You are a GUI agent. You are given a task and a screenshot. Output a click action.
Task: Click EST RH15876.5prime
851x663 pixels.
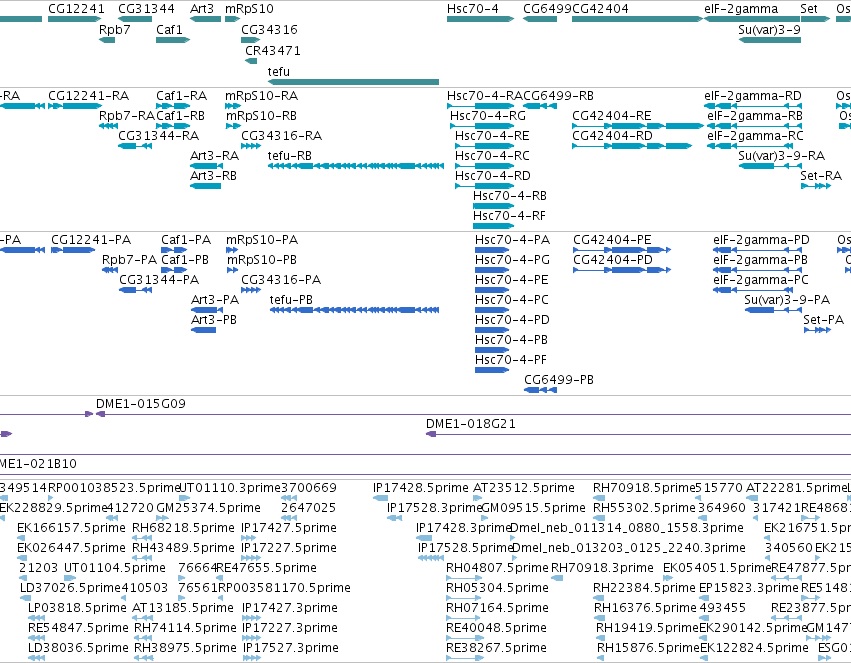(601, 658)
